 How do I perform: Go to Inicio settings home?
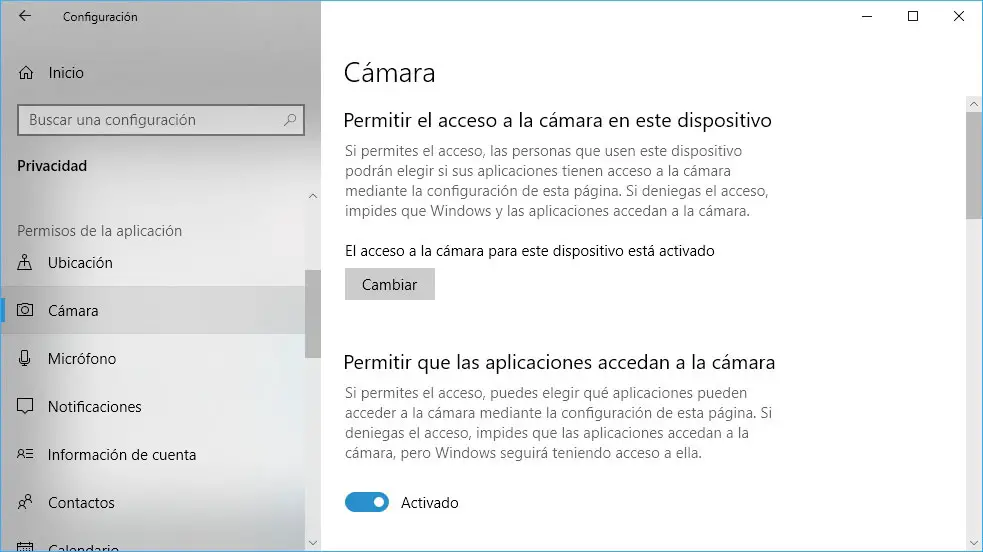click(x=66, y=73)
